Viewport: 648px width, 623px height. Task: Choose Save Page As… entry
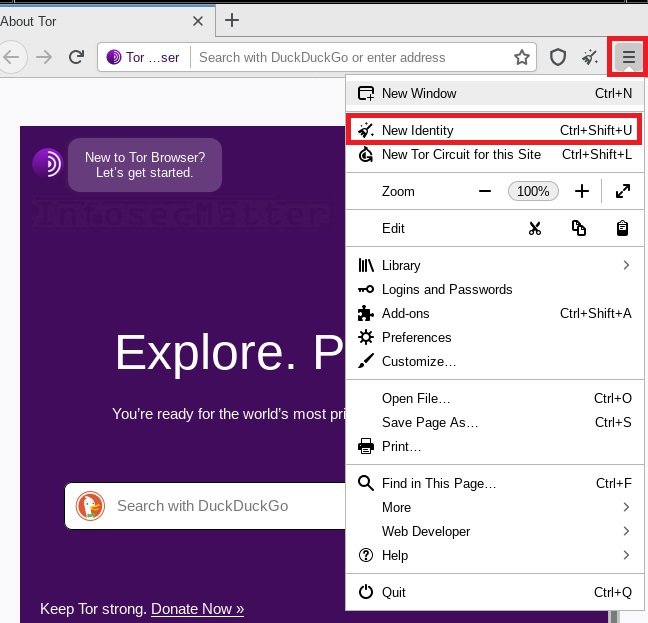point(495,422)
